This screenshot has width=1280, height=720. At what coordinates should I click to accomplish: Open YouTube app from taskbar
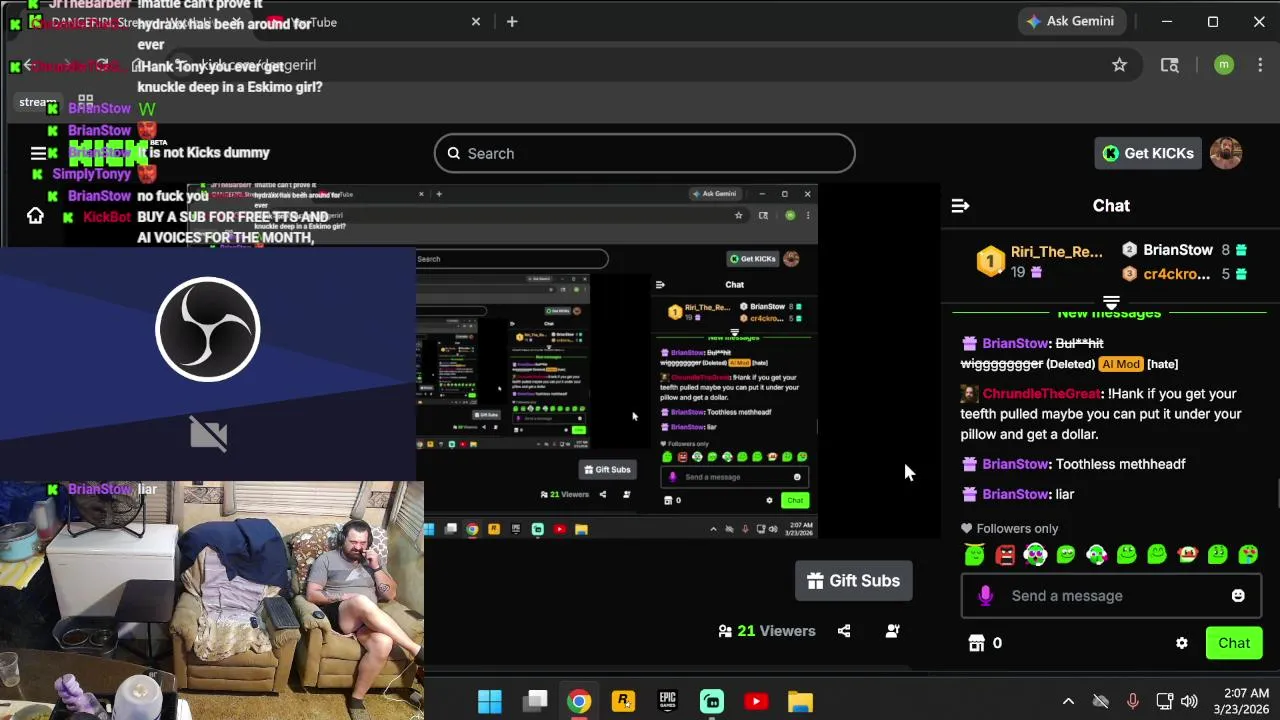[756, 701]
